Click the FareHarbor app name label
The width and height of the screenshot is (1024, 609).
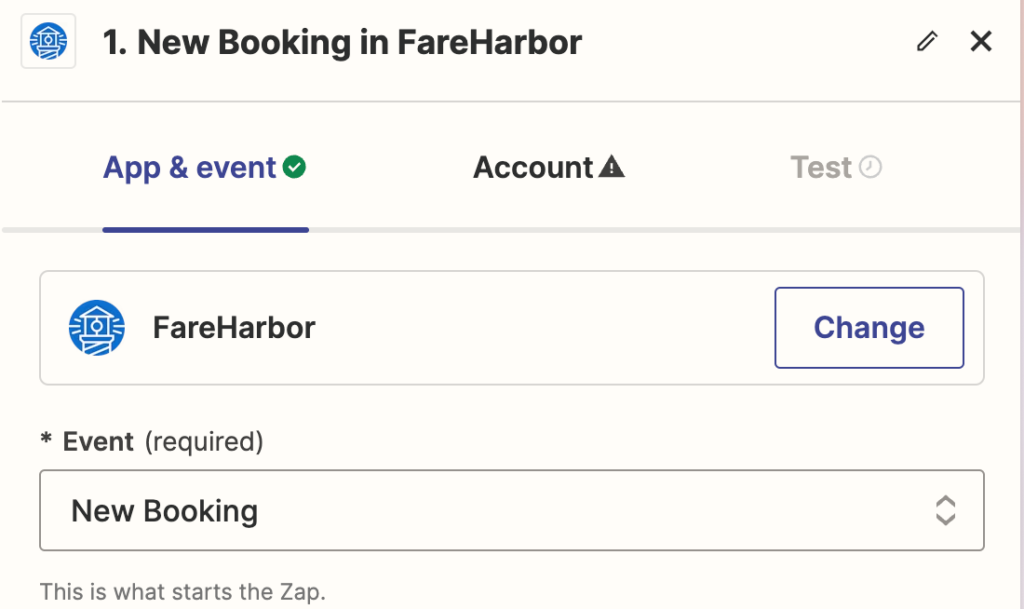pyautogui.click(x=234, y=328)
